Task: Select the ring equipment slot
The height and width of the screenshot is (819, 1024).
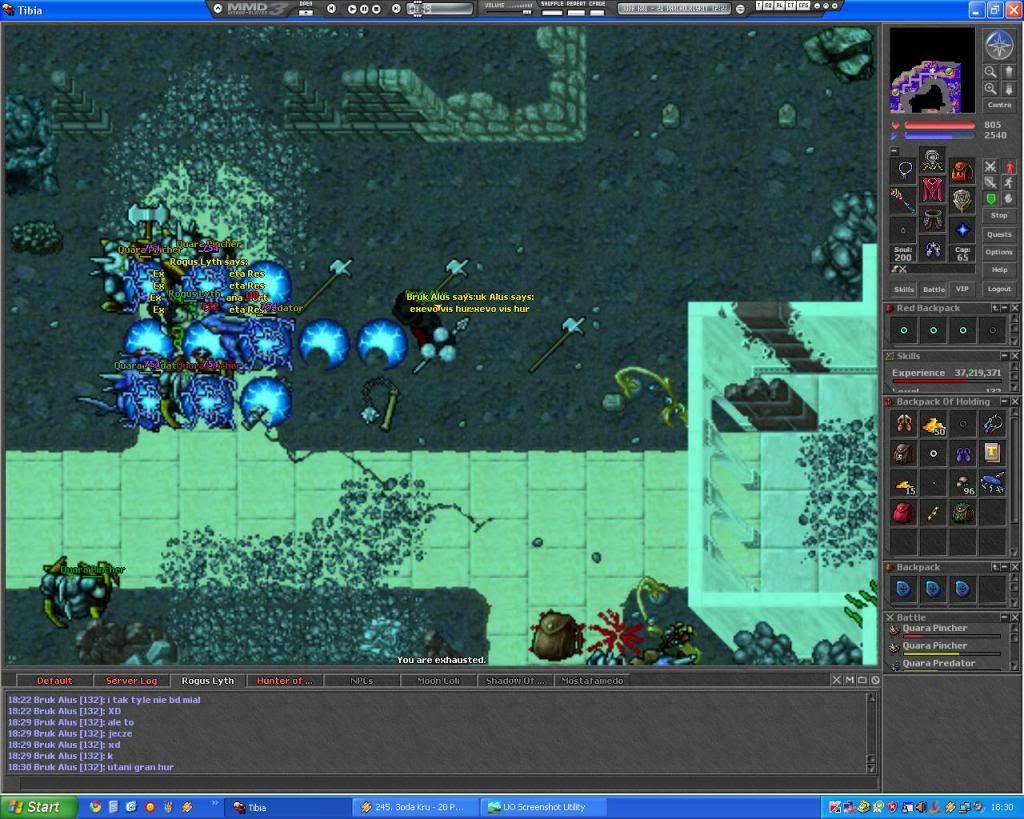Action: (x=904, y=230)
